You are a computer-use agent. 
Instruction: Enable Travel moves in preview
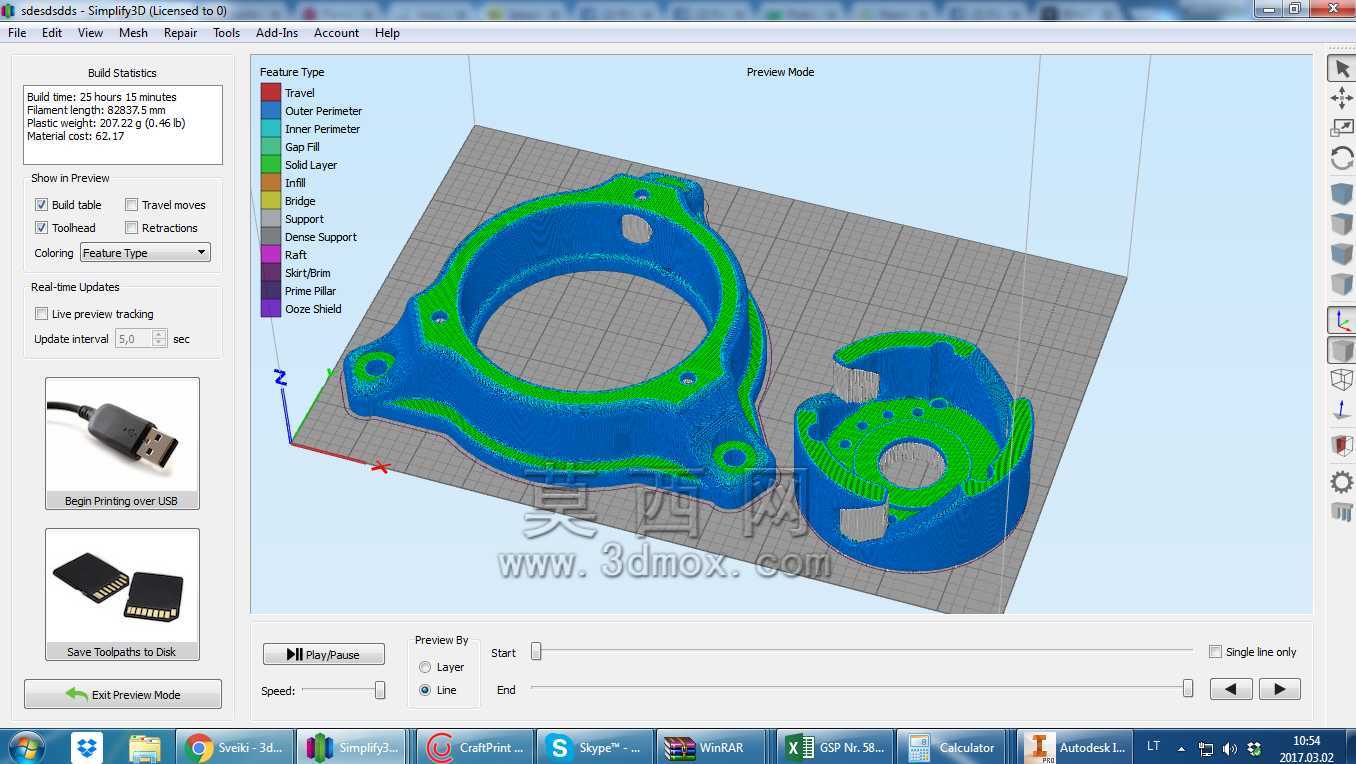pos(131,205)
